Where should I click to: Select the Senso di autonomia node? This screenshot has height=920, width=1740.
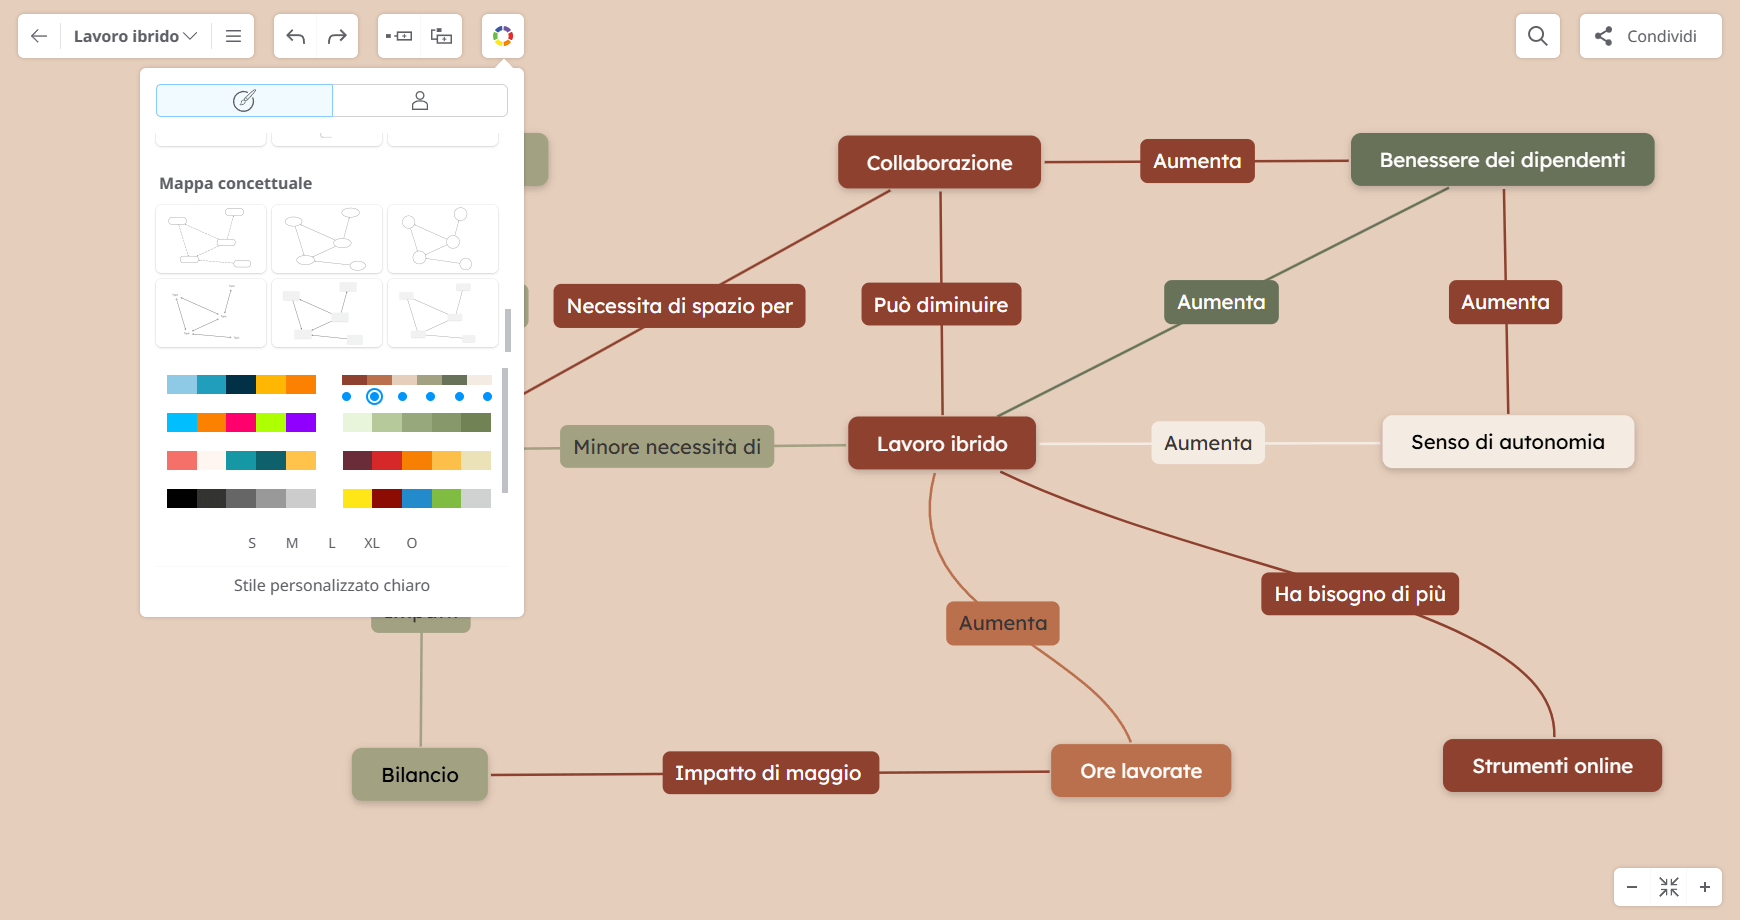pos(1508,442)
